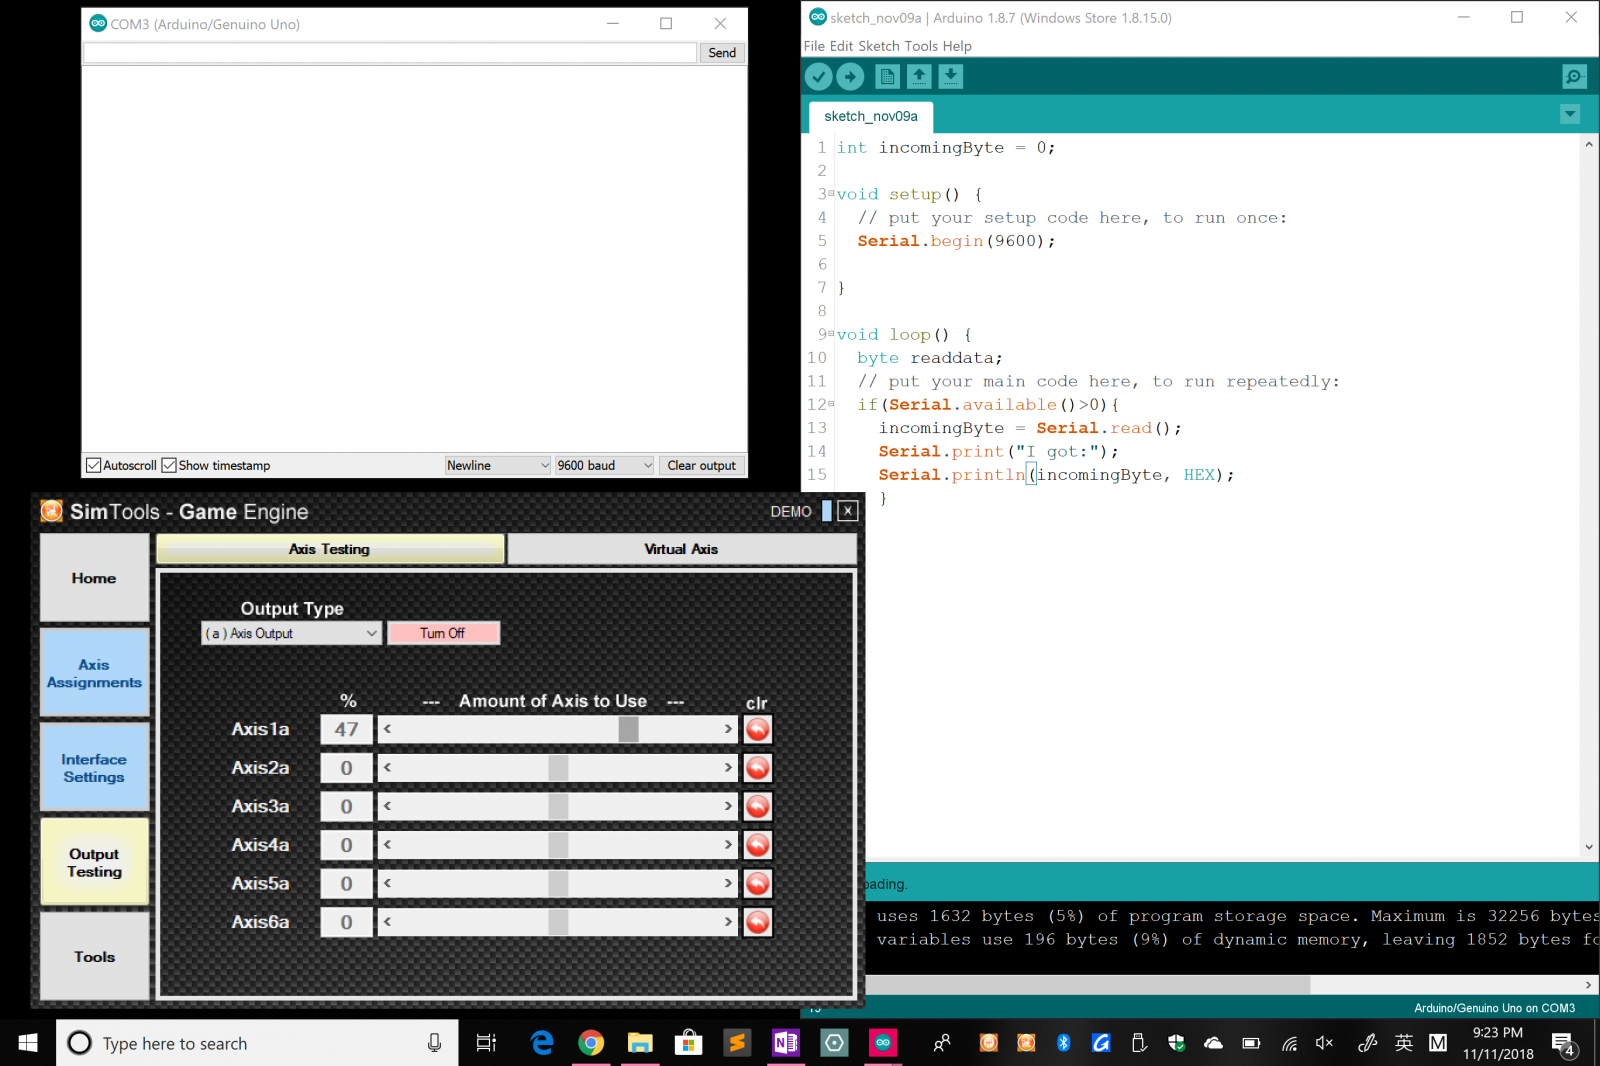The width and height of the screenshot is (1600, 1066).
Task: Toggle the Autoscroll checkbox
Action: pos(93,465)
